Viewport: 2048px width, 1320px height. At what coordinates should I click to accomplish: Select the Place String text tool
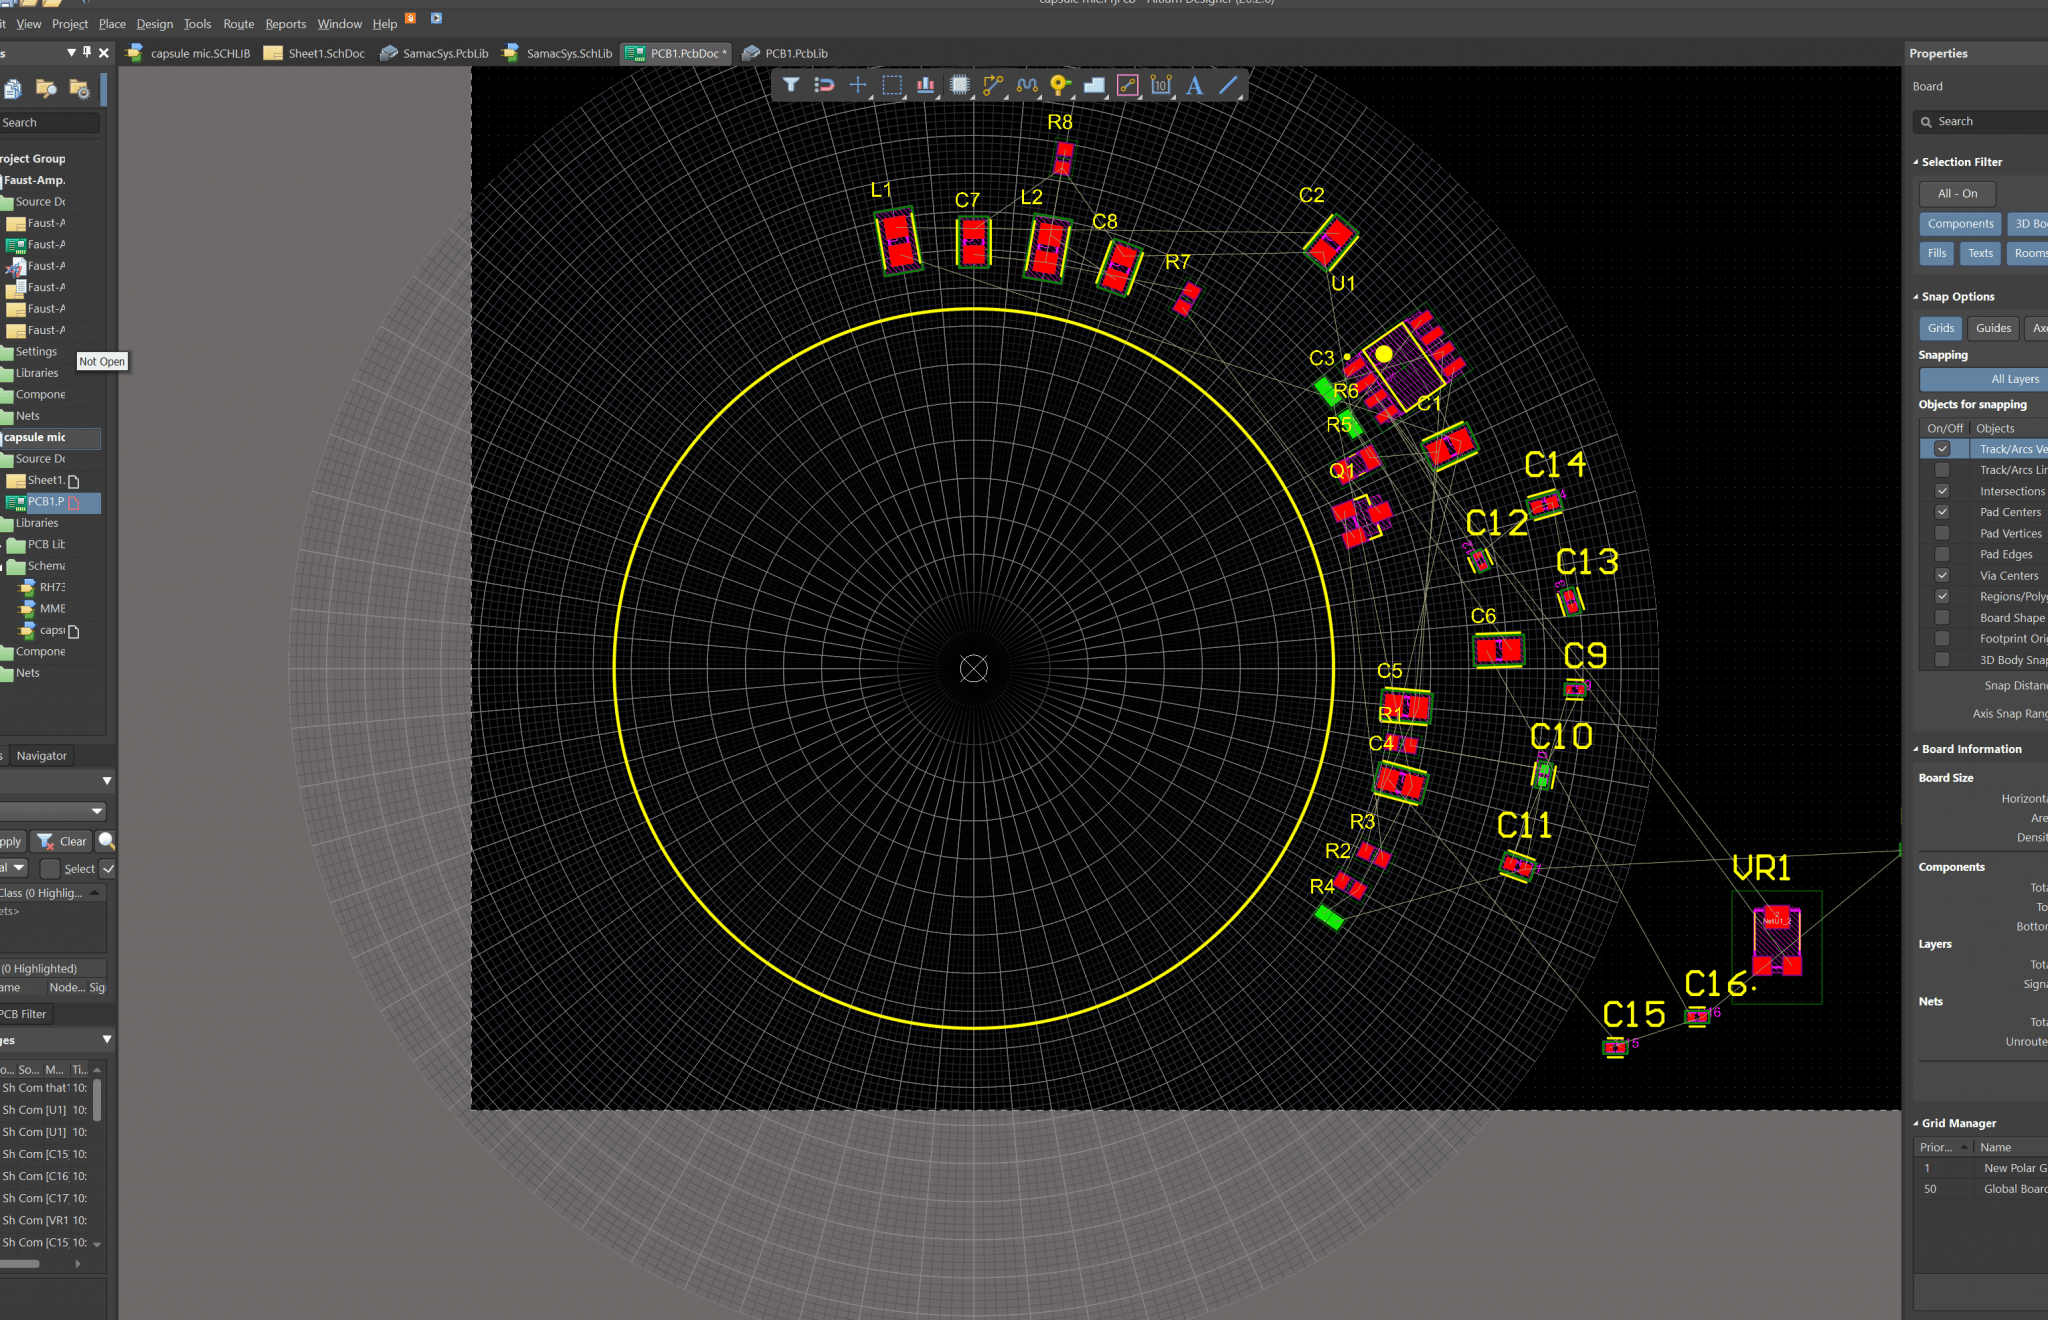click(1195, 85)
